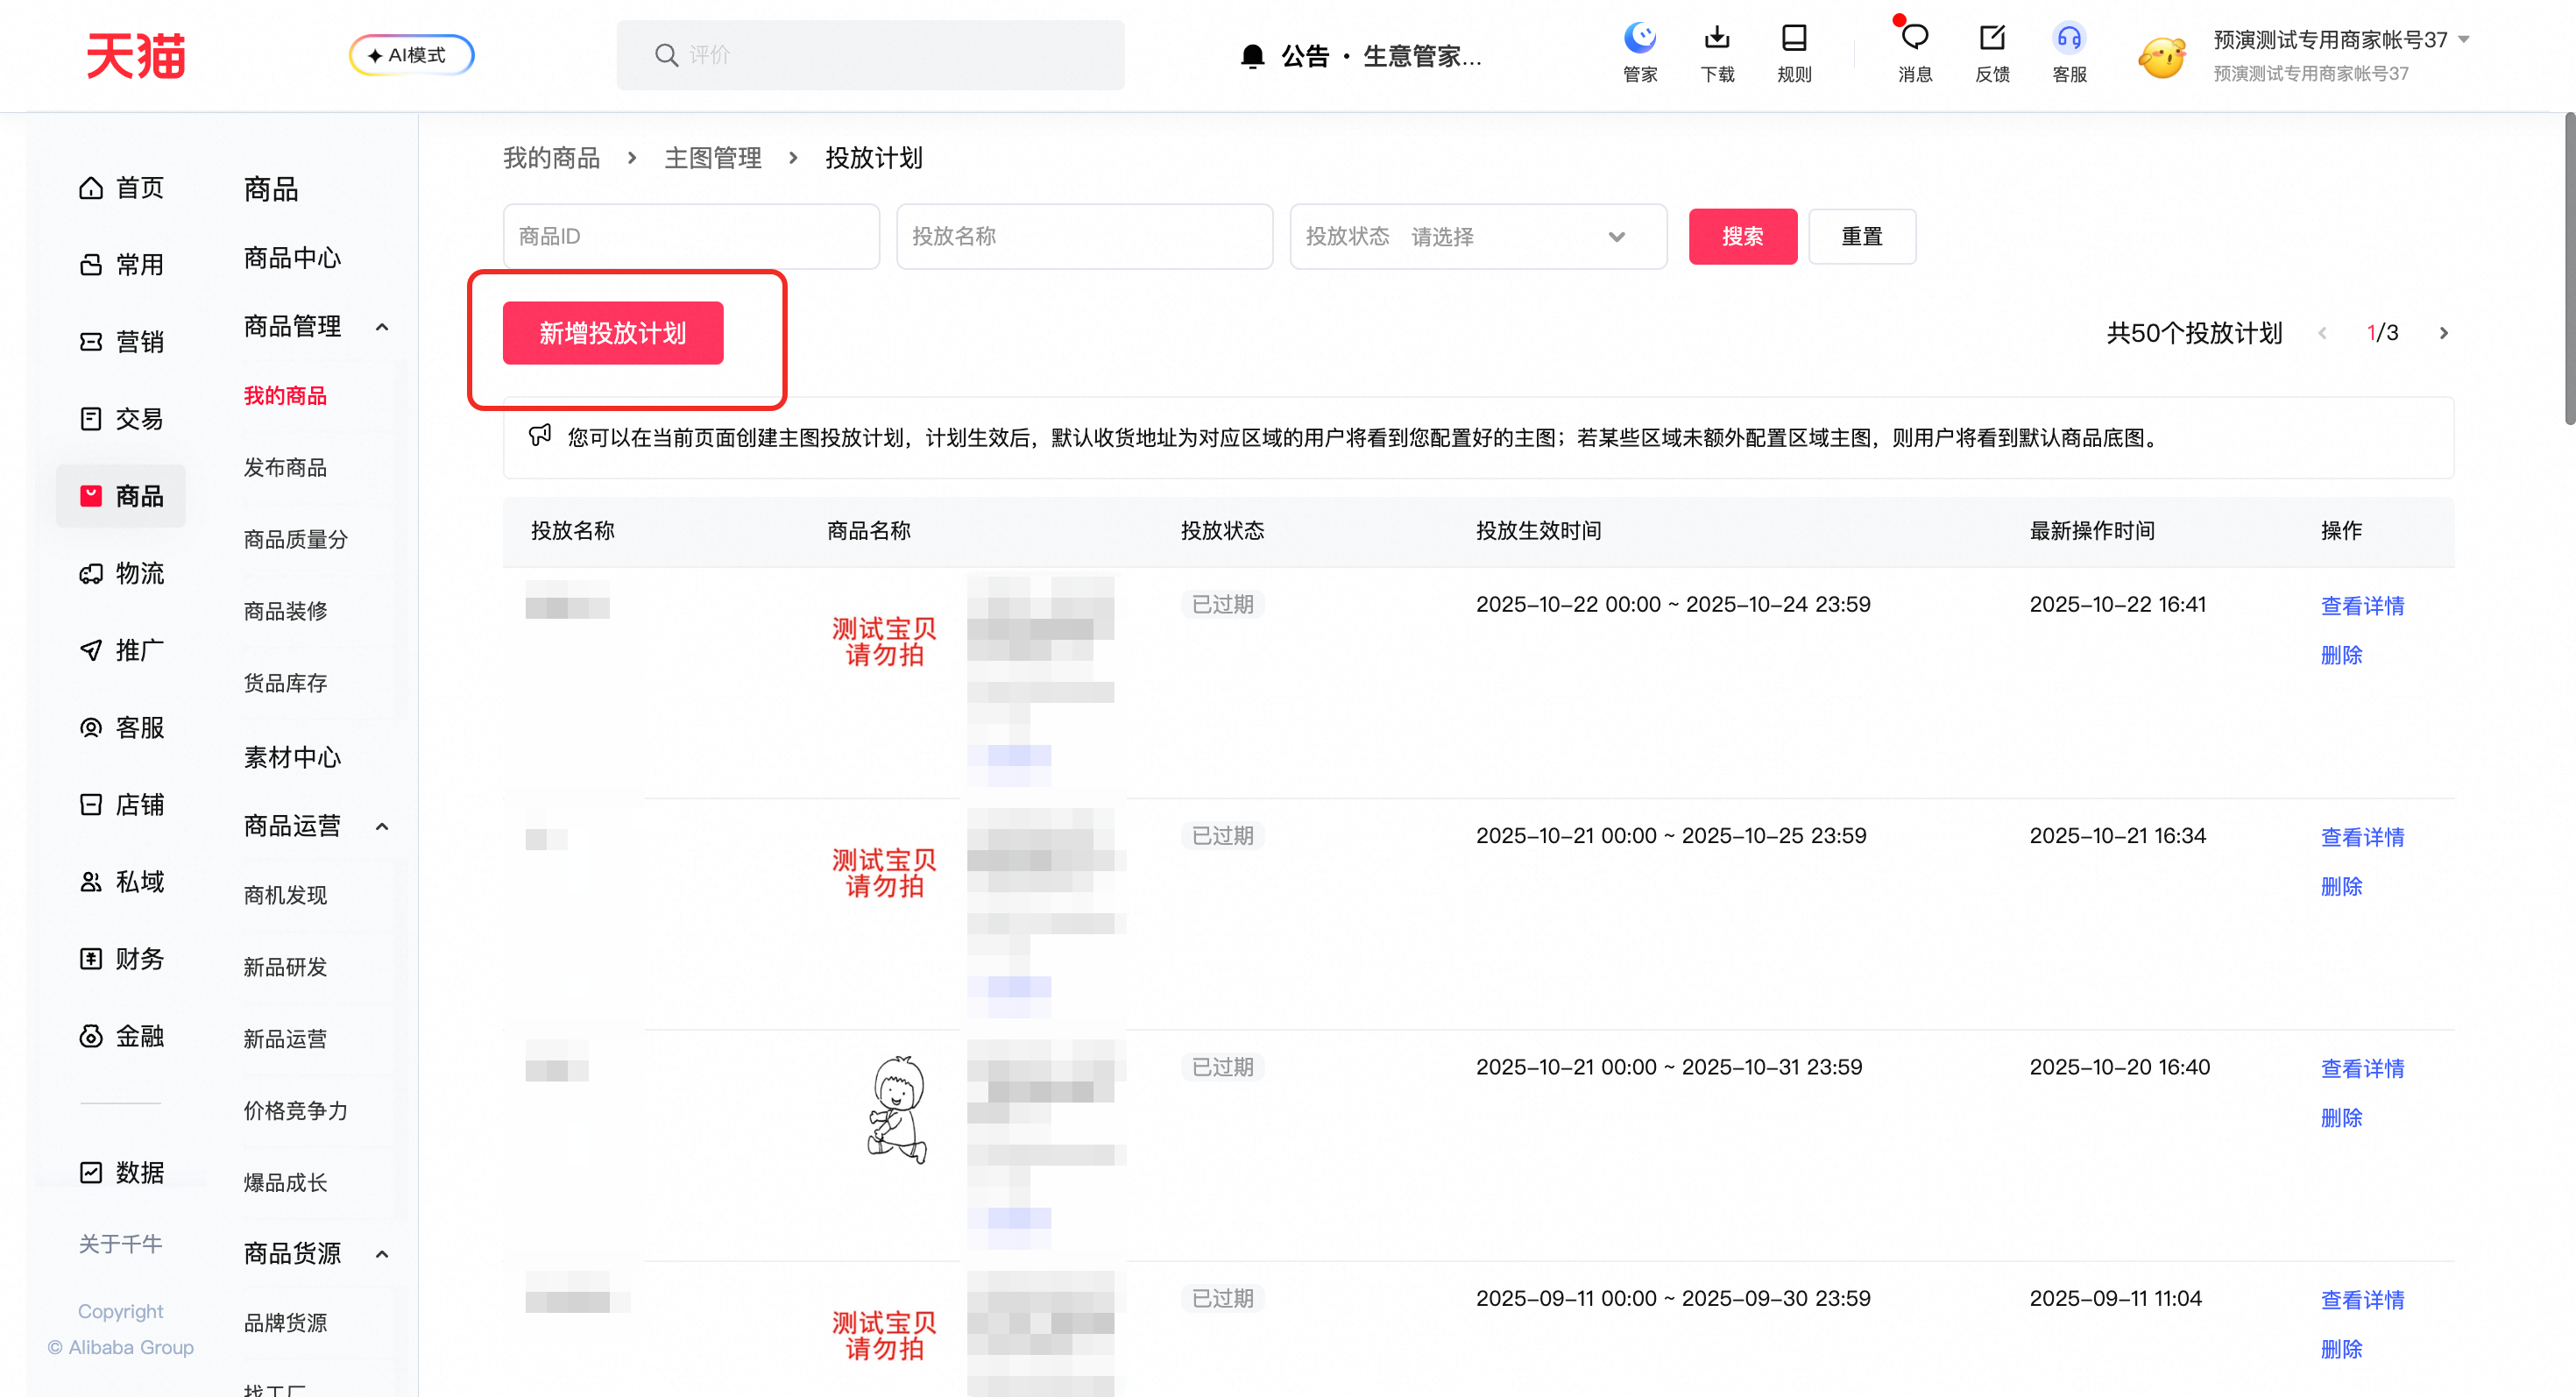Viewport: 2576px width, 1397px height.
Task: Open 商品质量分 submenu item
Action: coord(295,540)
